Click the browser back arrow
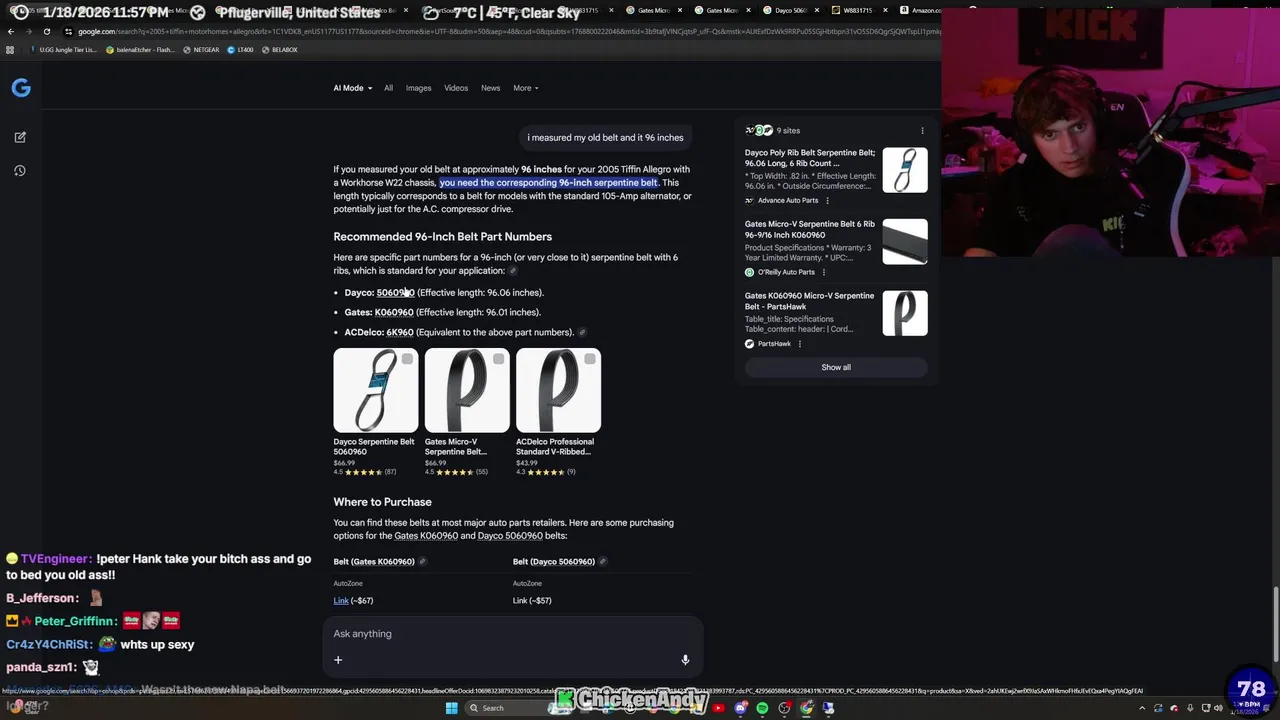The width and height of the screenshot is (1280, 720). [x=11, y=31]
